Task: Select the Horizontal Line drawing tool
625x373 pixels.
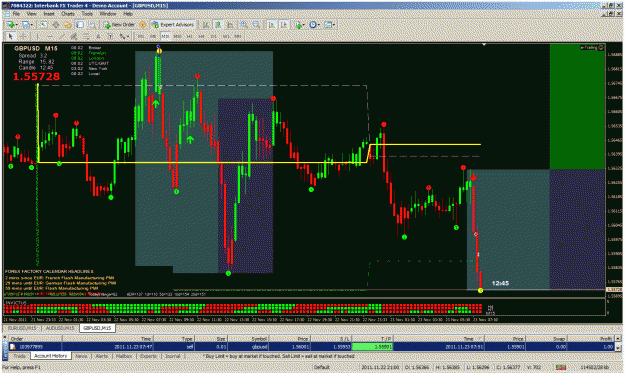Action: (49, 36)
